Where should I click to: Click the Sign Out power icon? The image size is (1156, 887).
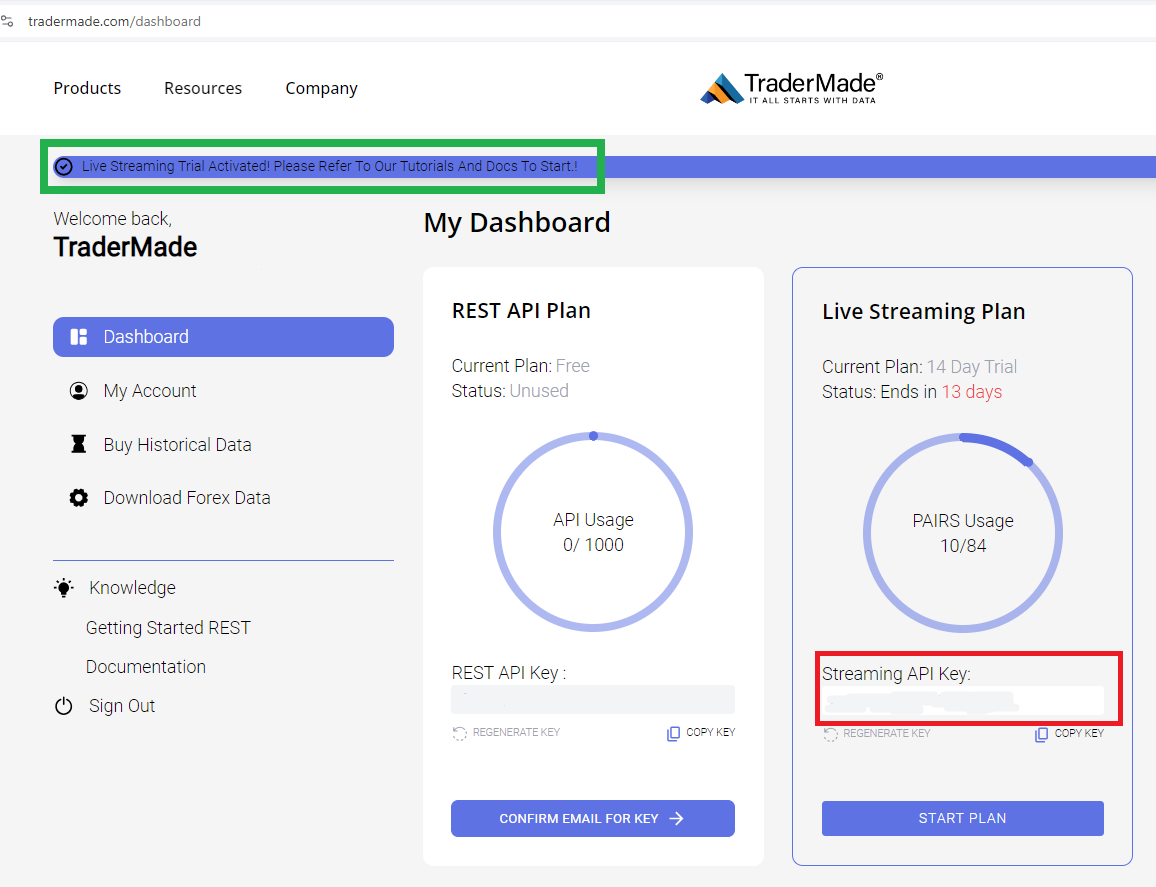(x=64, y=706)
